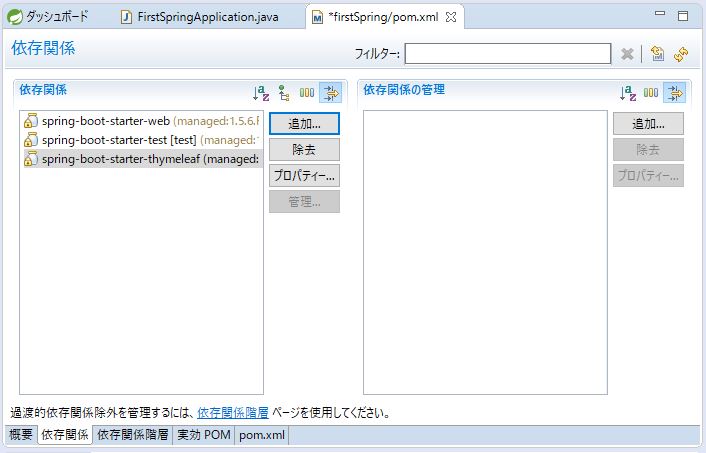Viewport: 706px width, 453px height.
Task: Maximize the editor area
Action: [x=683, y=16]
